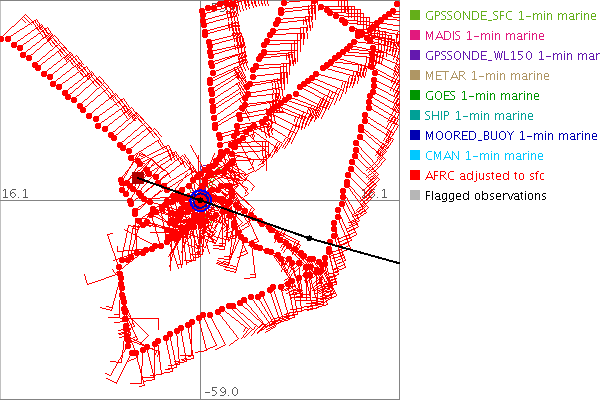This screenshot has width=600, height=400.
Task: Click the GOES green legend swatch
Action: (415, 96)
